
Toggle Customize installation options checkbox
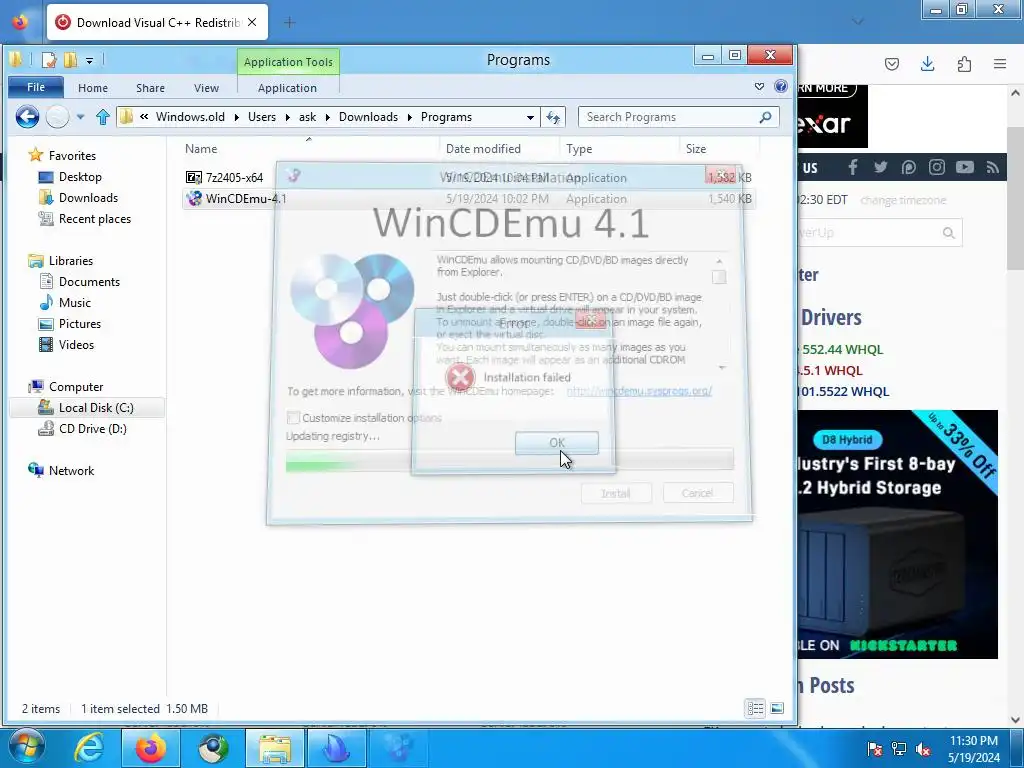click(x=293, y=418)
